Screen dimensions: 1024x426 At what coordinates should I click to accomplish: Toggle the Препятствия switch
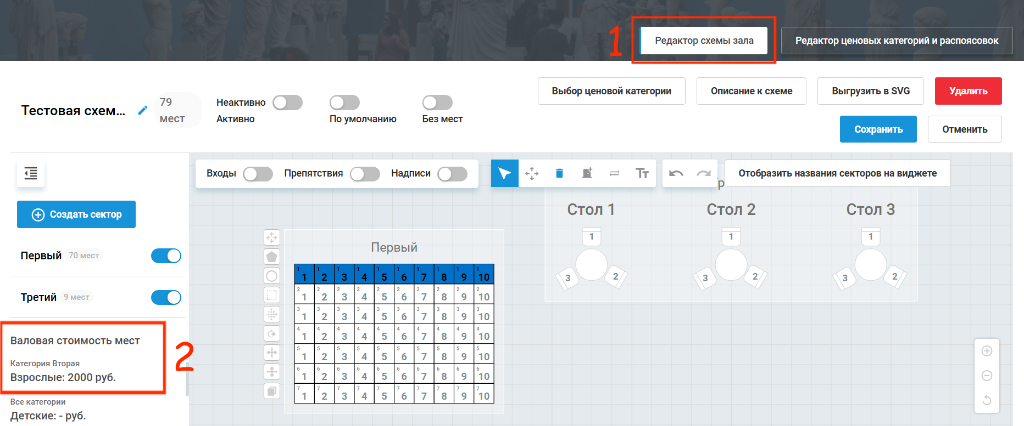(x=364, y=174)
